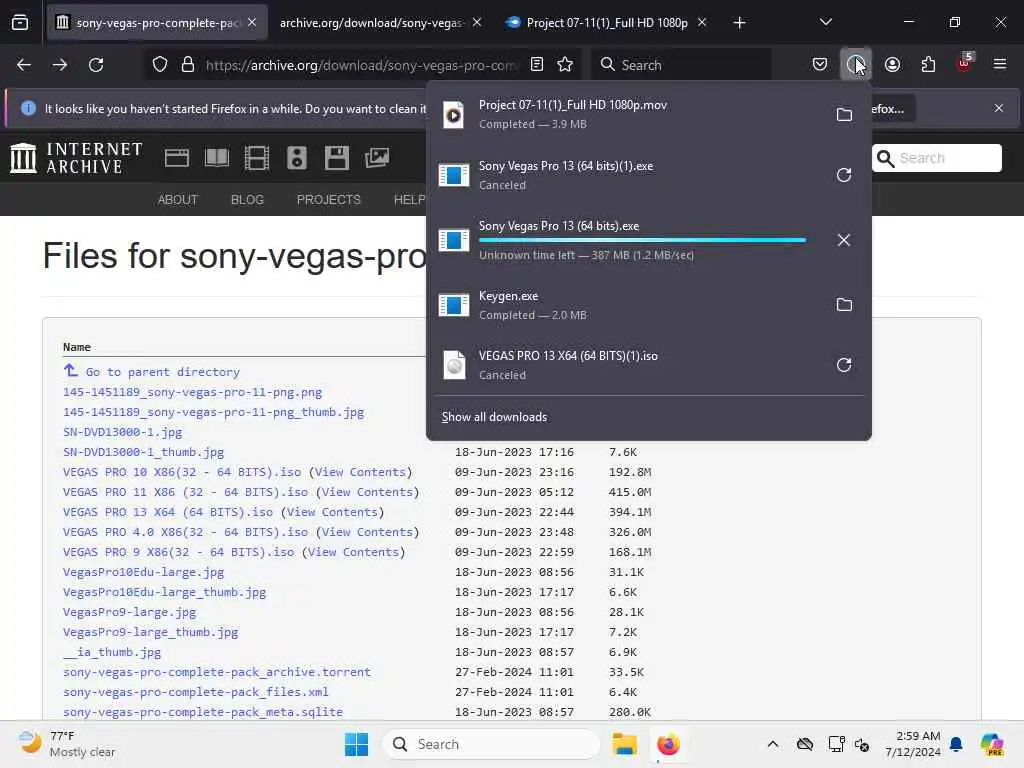Click the Internet Archive search box
Image resolution: width=1024 pixels, height=768 pixels.
936,158
